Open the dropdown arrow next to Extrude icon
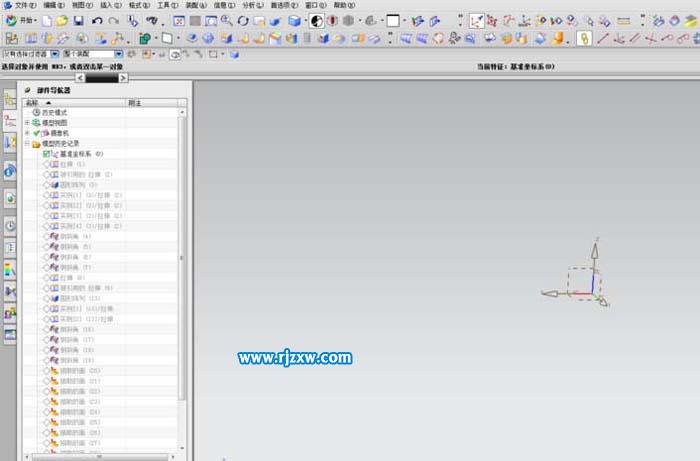Image resolution: width=700 pixels, height=461 pixels. click(155, 39)
